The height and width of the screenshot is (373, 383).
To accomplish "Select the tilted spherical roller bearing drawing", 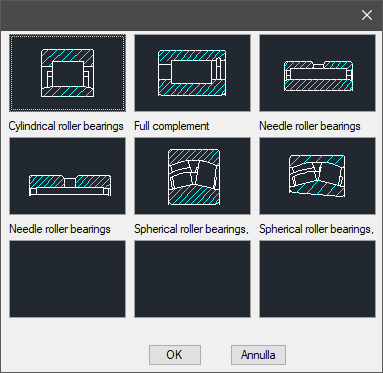I will pos(318,176).
